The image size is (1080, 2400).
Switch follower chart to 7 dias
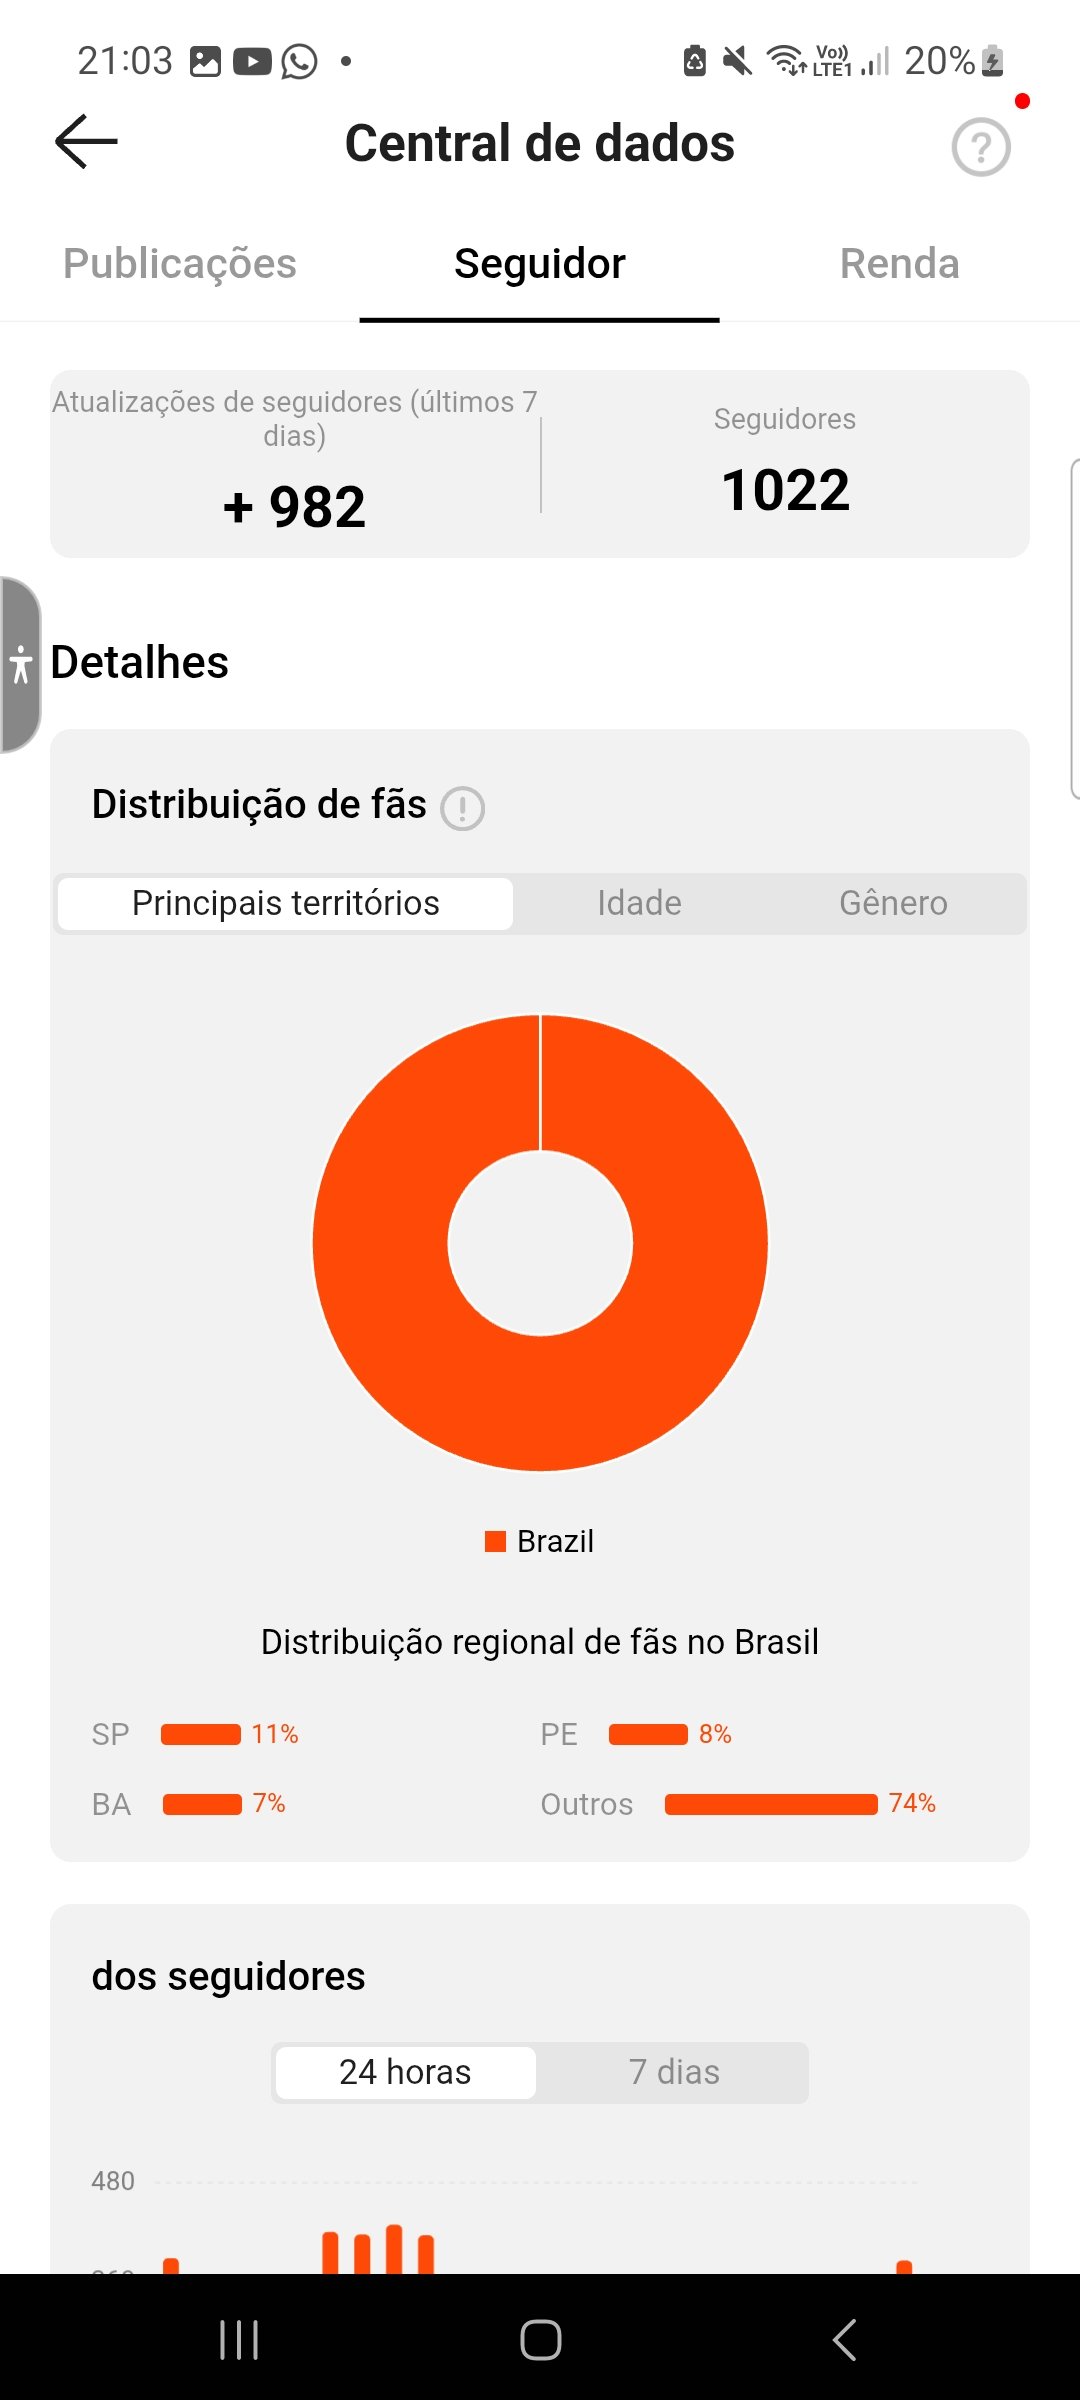coord(674,2072)
